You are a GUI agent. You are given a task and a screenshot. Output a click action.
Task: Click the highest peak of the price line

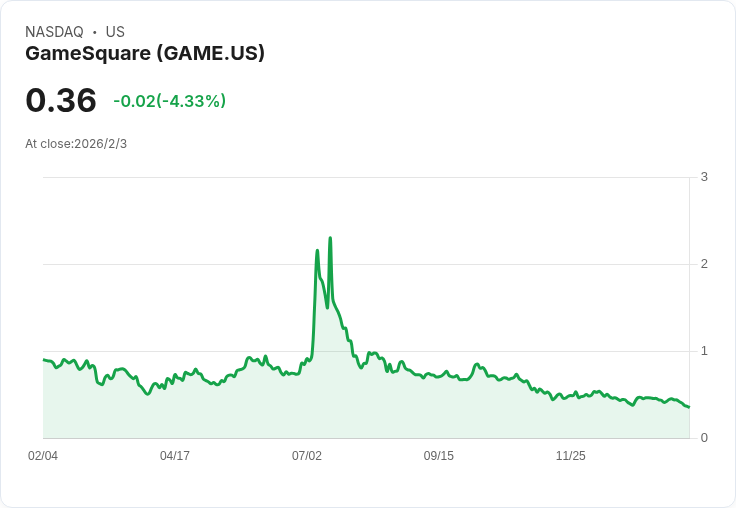click(330, 238)
